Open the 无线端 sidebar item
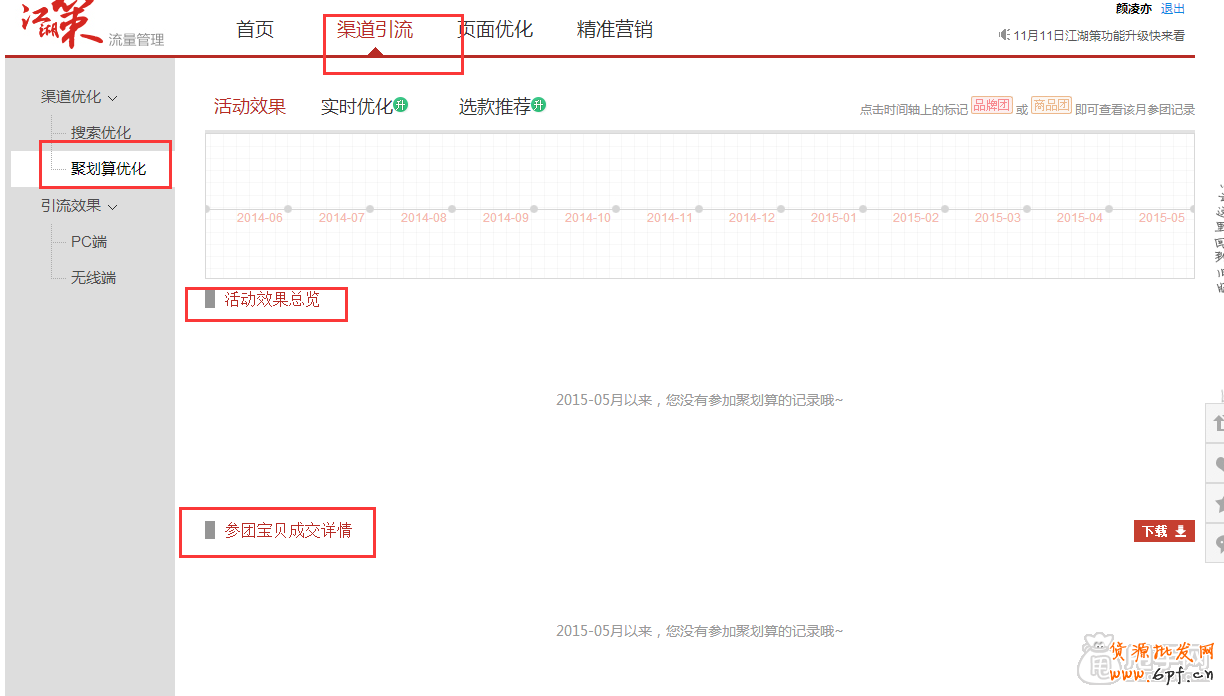 [x=93, y=278]
